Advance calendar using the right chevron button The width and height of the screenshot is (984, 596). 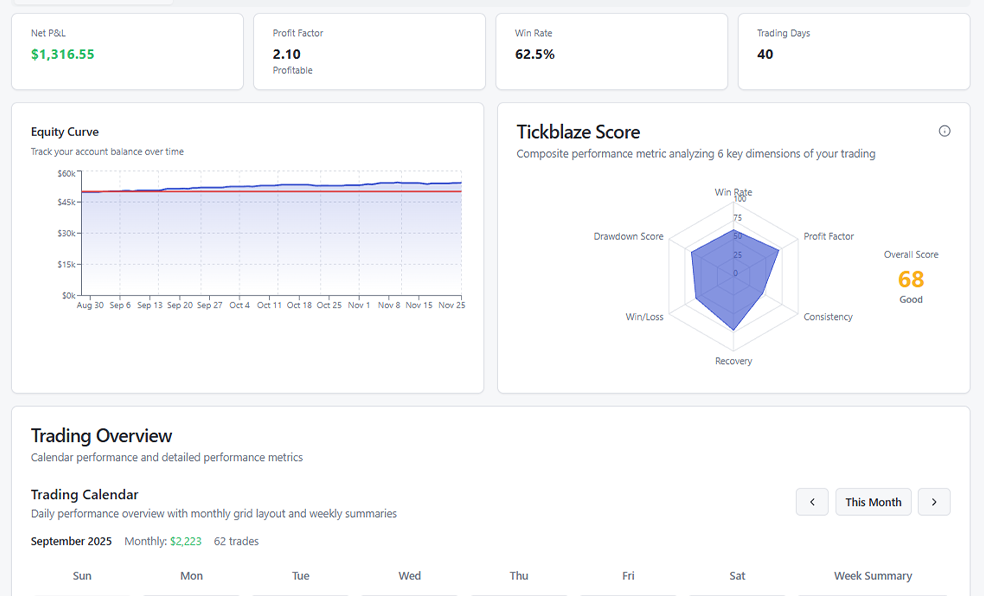point(934,502)
